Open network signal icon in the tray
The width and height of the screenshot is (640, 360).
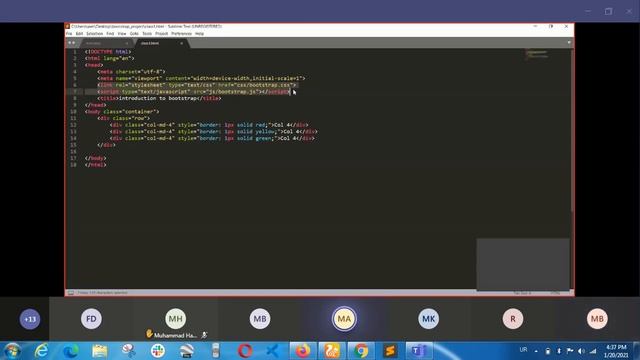coord(593,351)
